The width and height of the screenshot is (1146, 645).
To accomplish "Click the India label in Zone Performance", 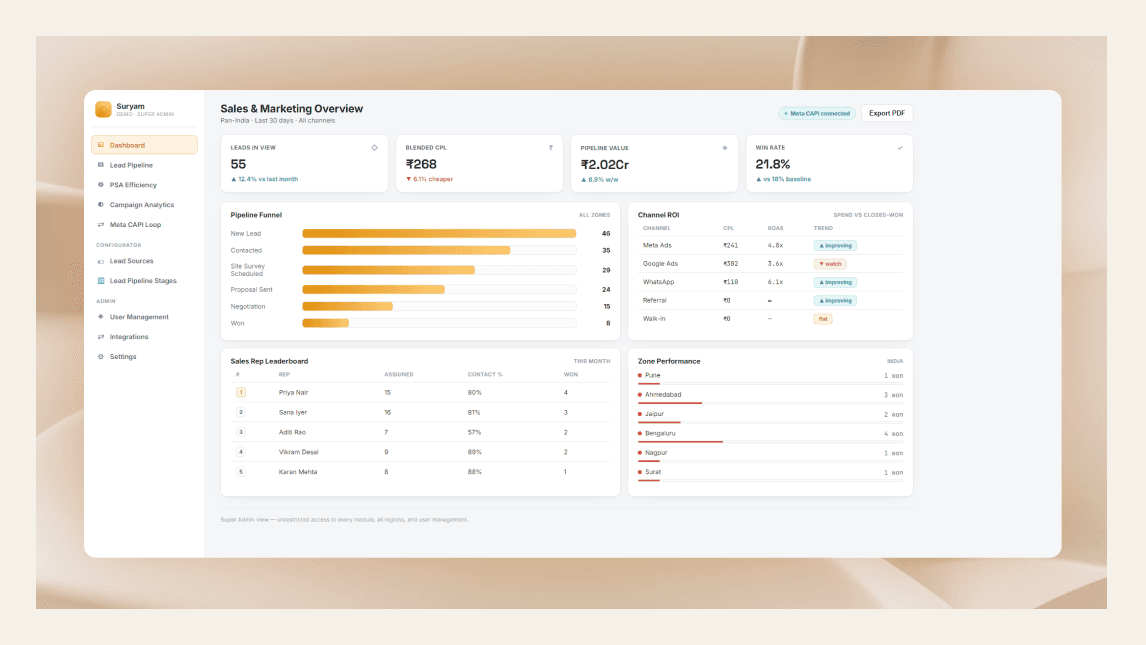I will (x=895, y=361).
